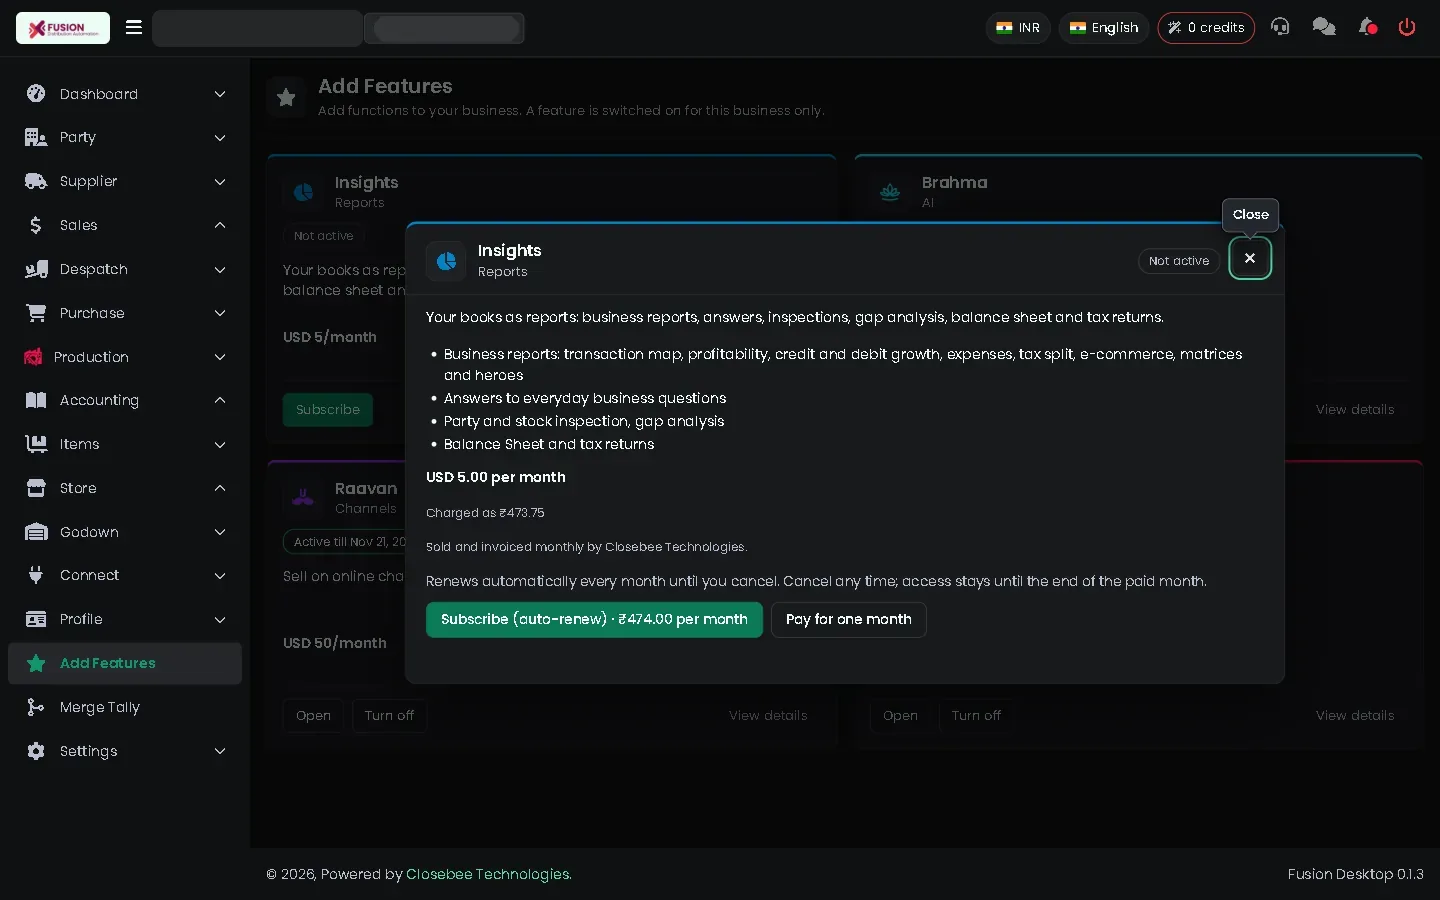Click the Despatch forklift icon
Image resolution: width=1440 pixels, height=900 pixels.
pos(36,269)
